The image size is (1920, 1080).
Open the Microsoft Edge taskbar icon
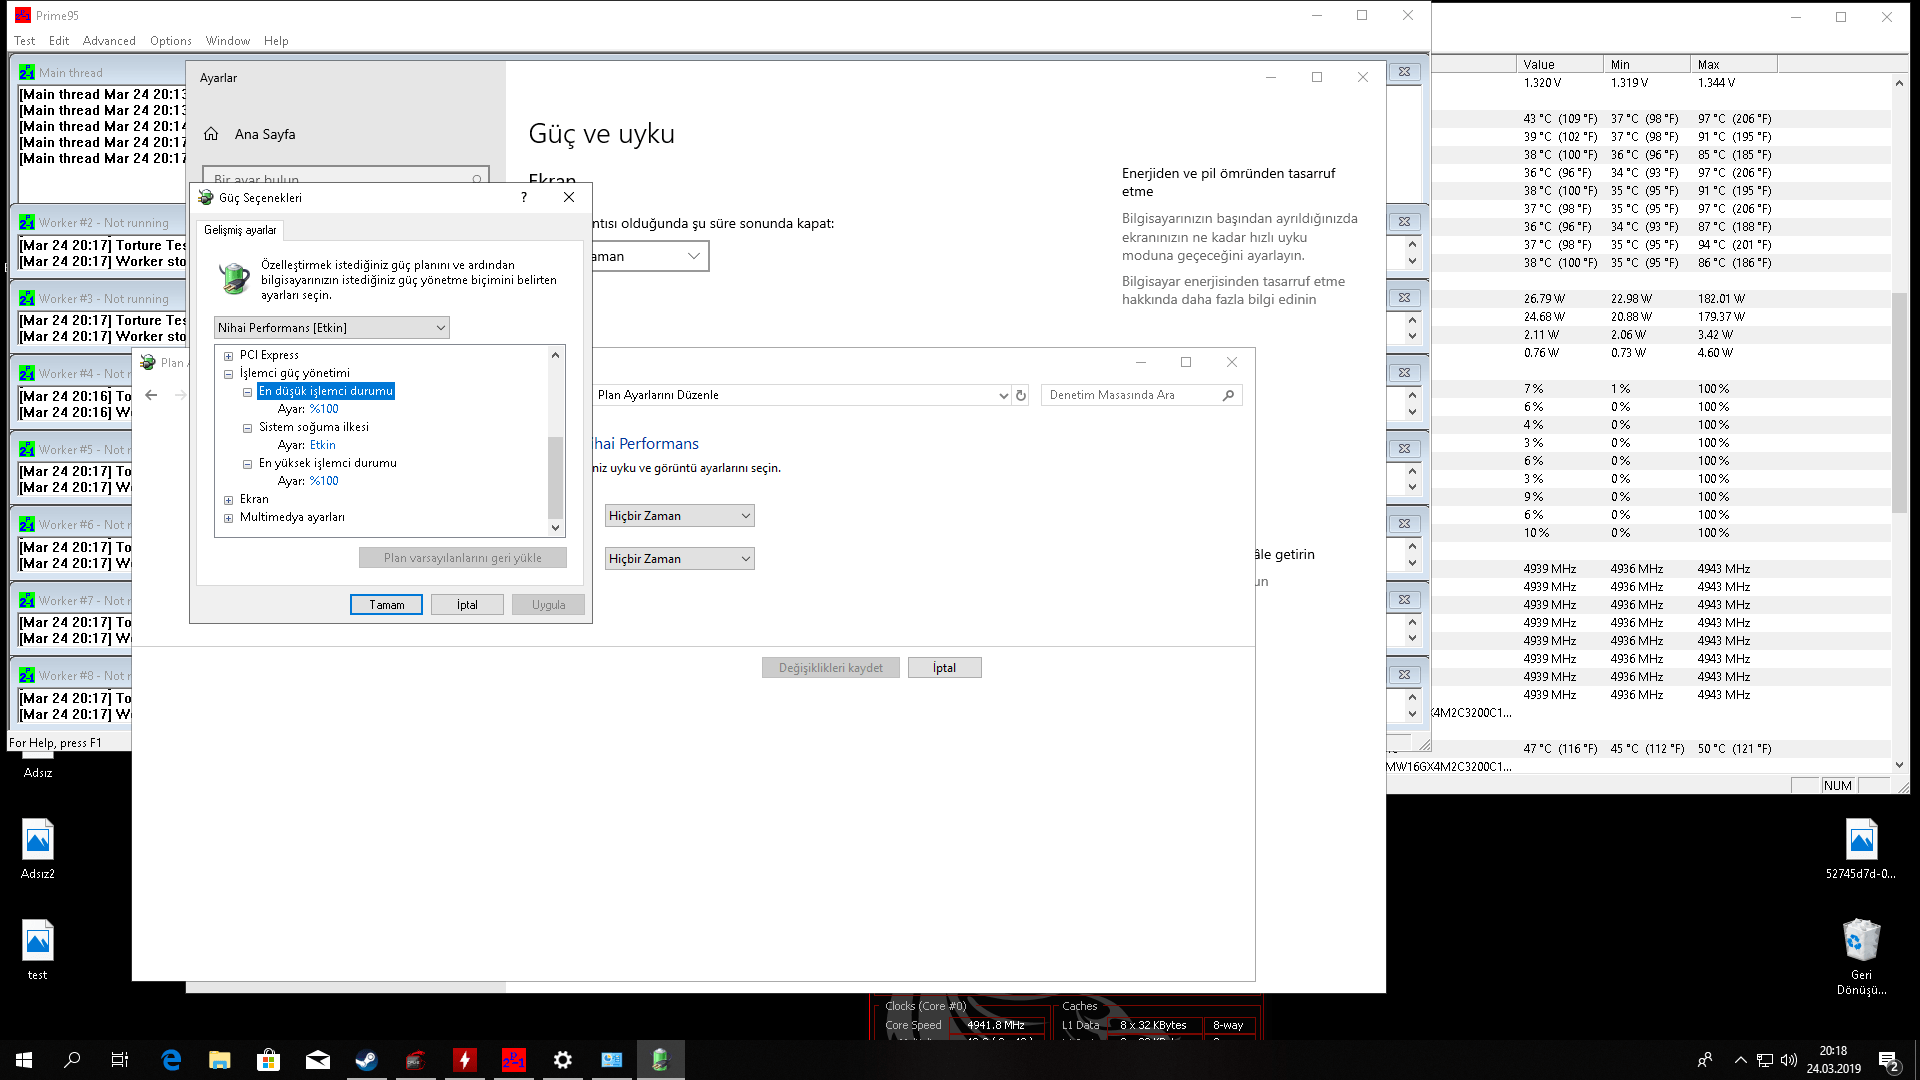[x=171, y=1060]
